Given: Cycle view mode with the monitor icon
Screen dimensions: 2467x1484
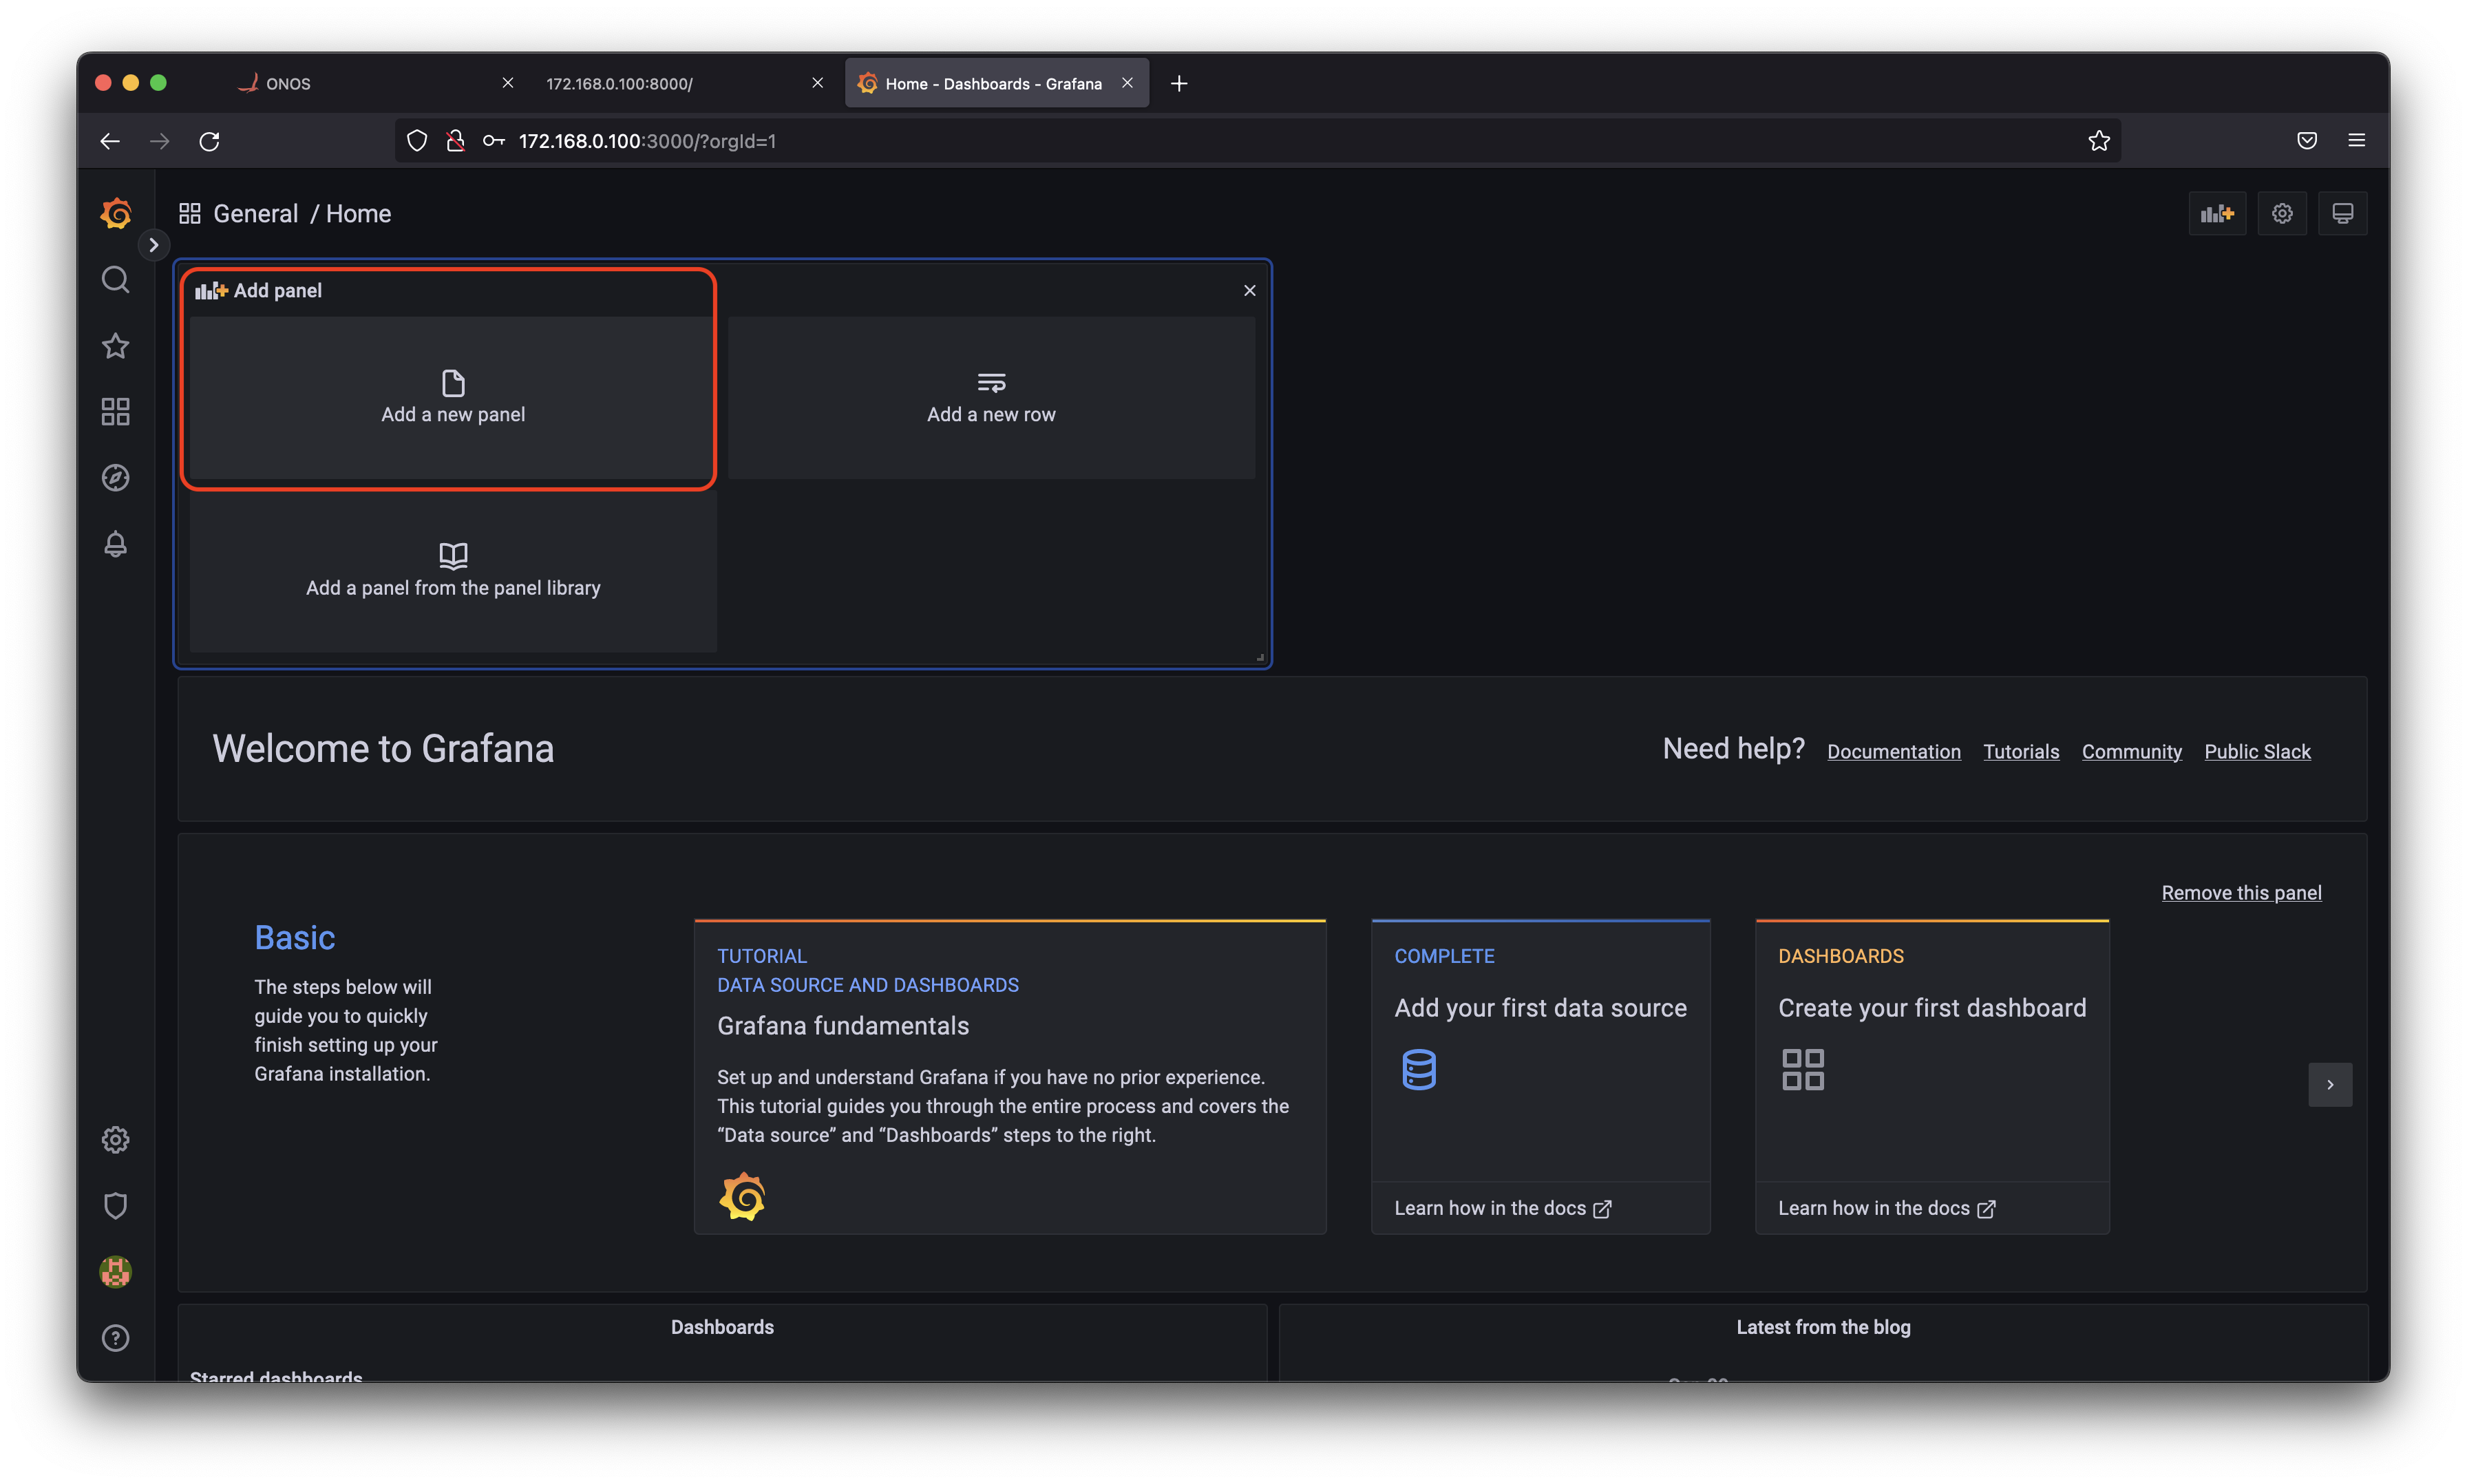Looking at the screenshot, I should point(2342,213).
